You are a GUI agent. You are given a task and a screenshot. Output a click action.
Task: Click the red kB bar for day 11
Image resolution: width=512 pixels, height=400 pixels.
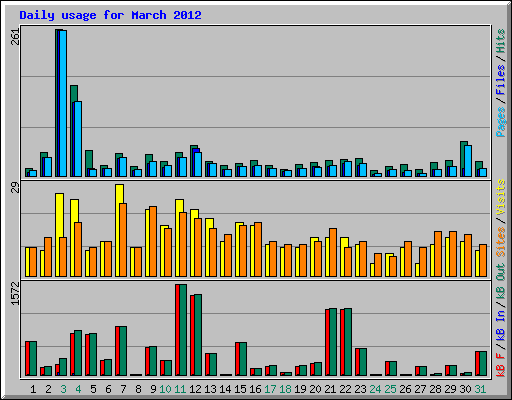point(177,330)
